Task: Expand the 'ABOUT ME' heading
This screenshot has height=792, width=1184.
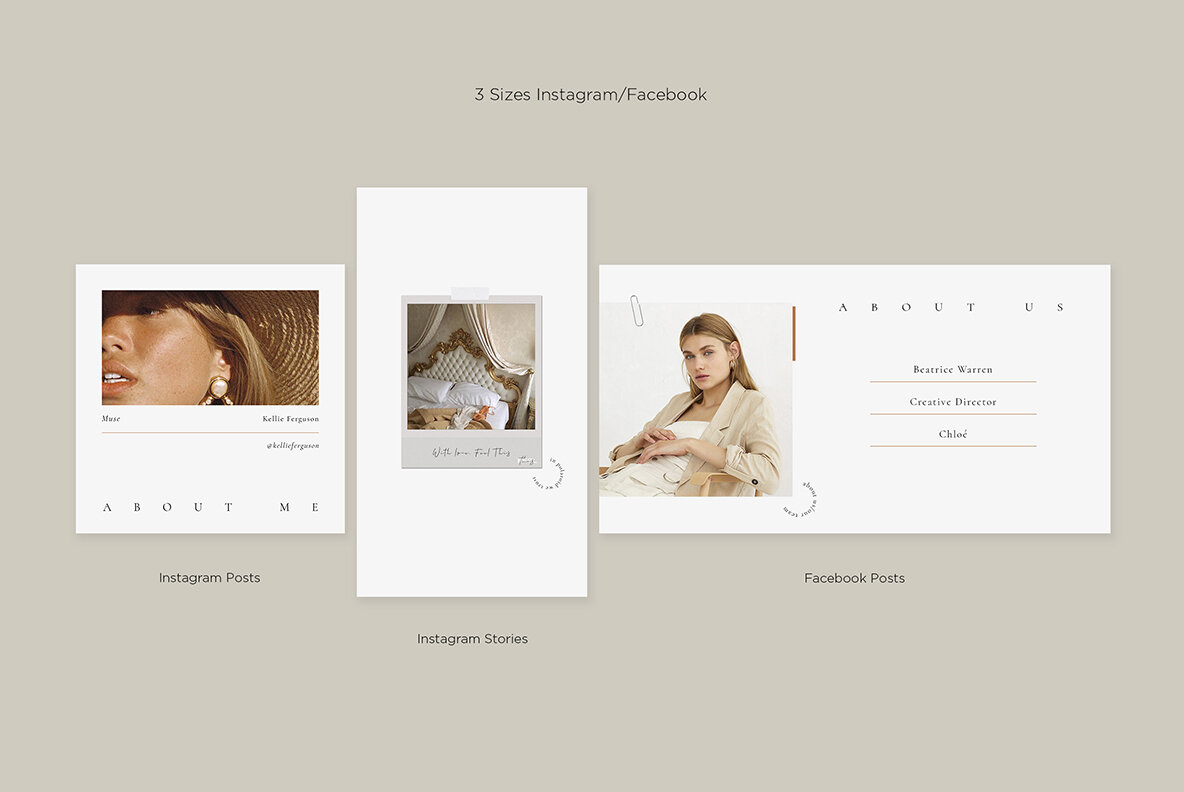Action: [210, 507]
